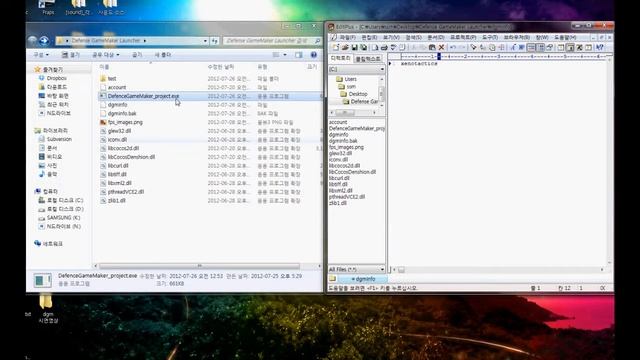This screenshot has height=360, width=640.
Task: Click the Undo arrow icon in EditPlus
Action: point(453,48)
